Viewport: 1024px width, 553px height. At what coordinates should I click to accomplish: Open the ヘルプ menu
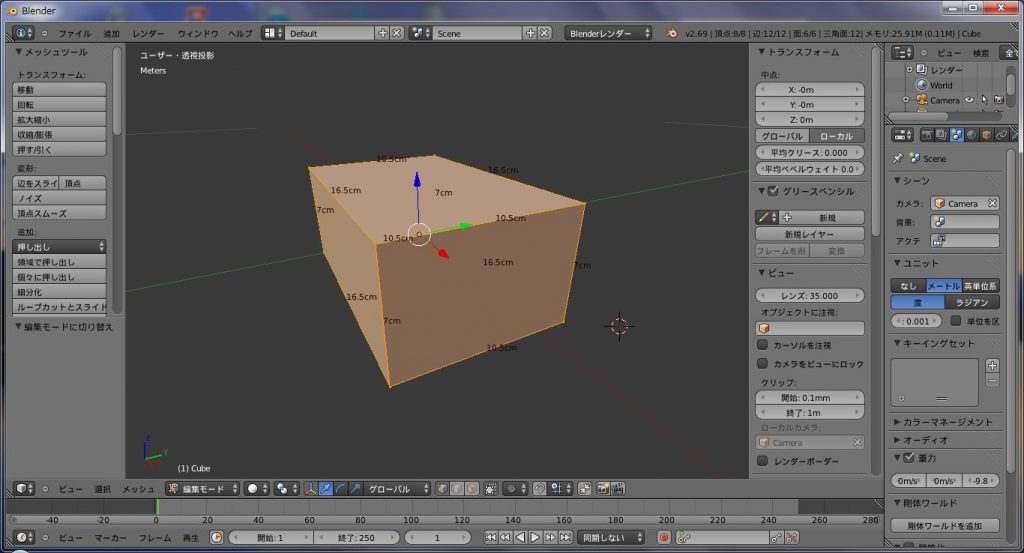[240, 33]
